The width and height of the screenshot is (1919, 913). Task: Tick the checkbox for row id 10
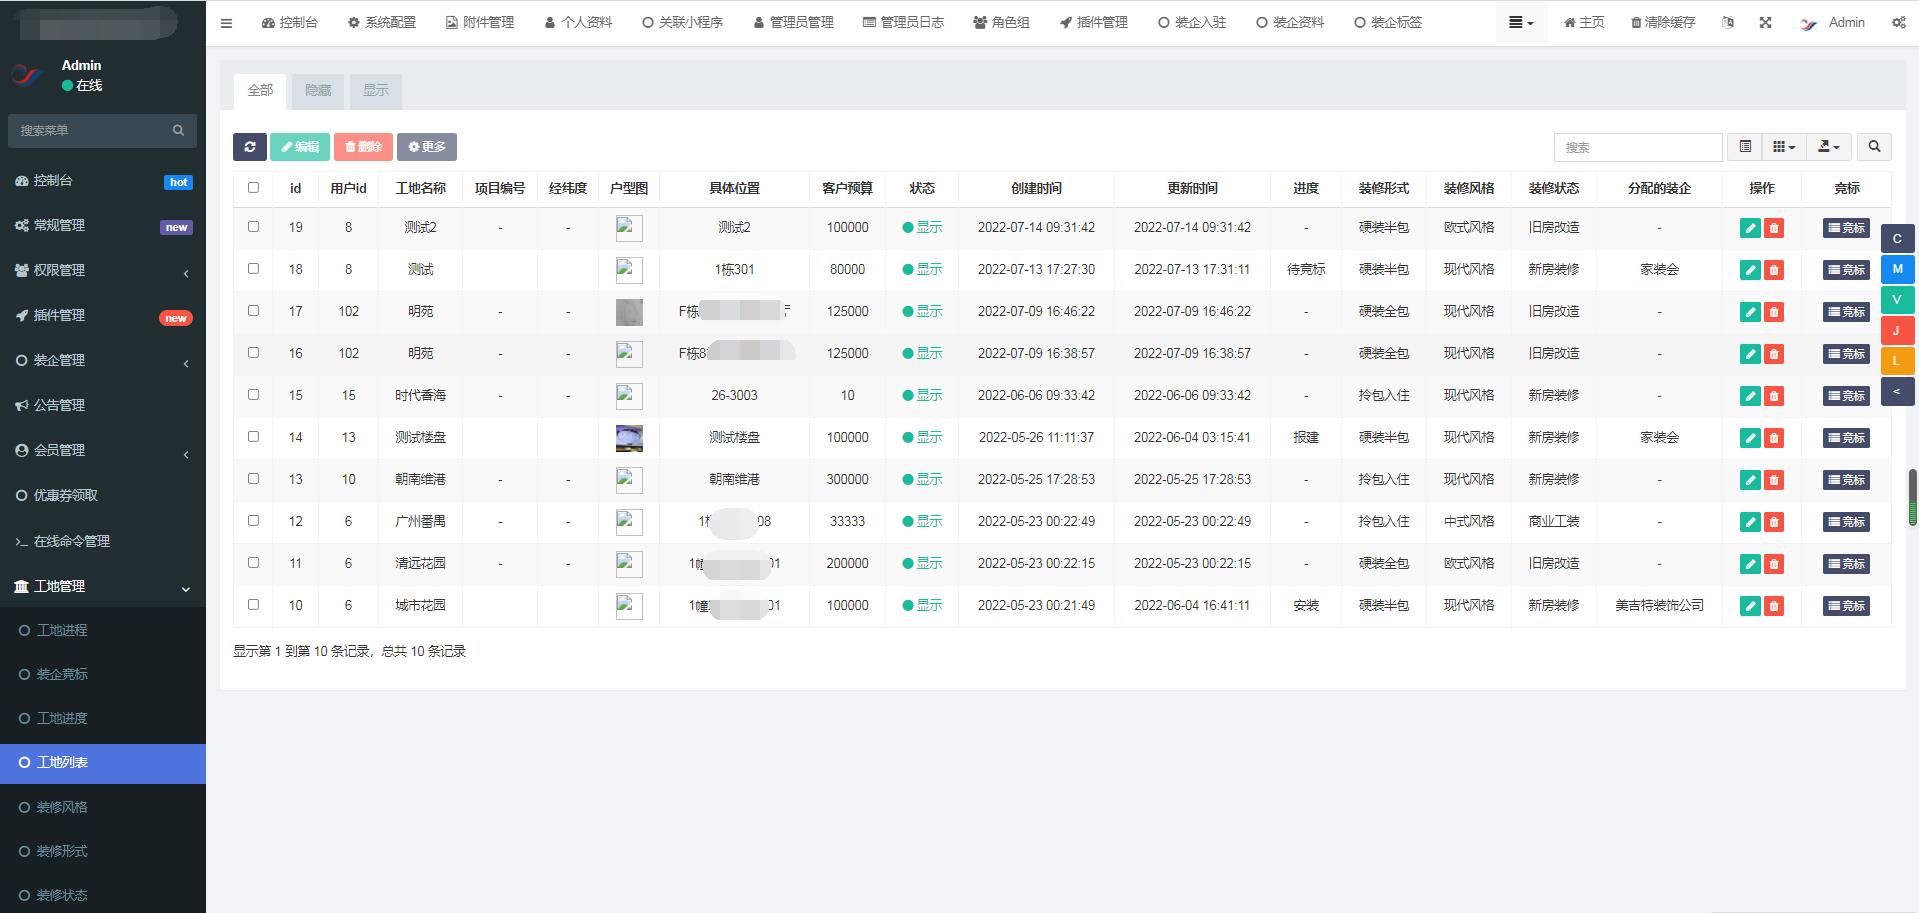pos(253,605)
